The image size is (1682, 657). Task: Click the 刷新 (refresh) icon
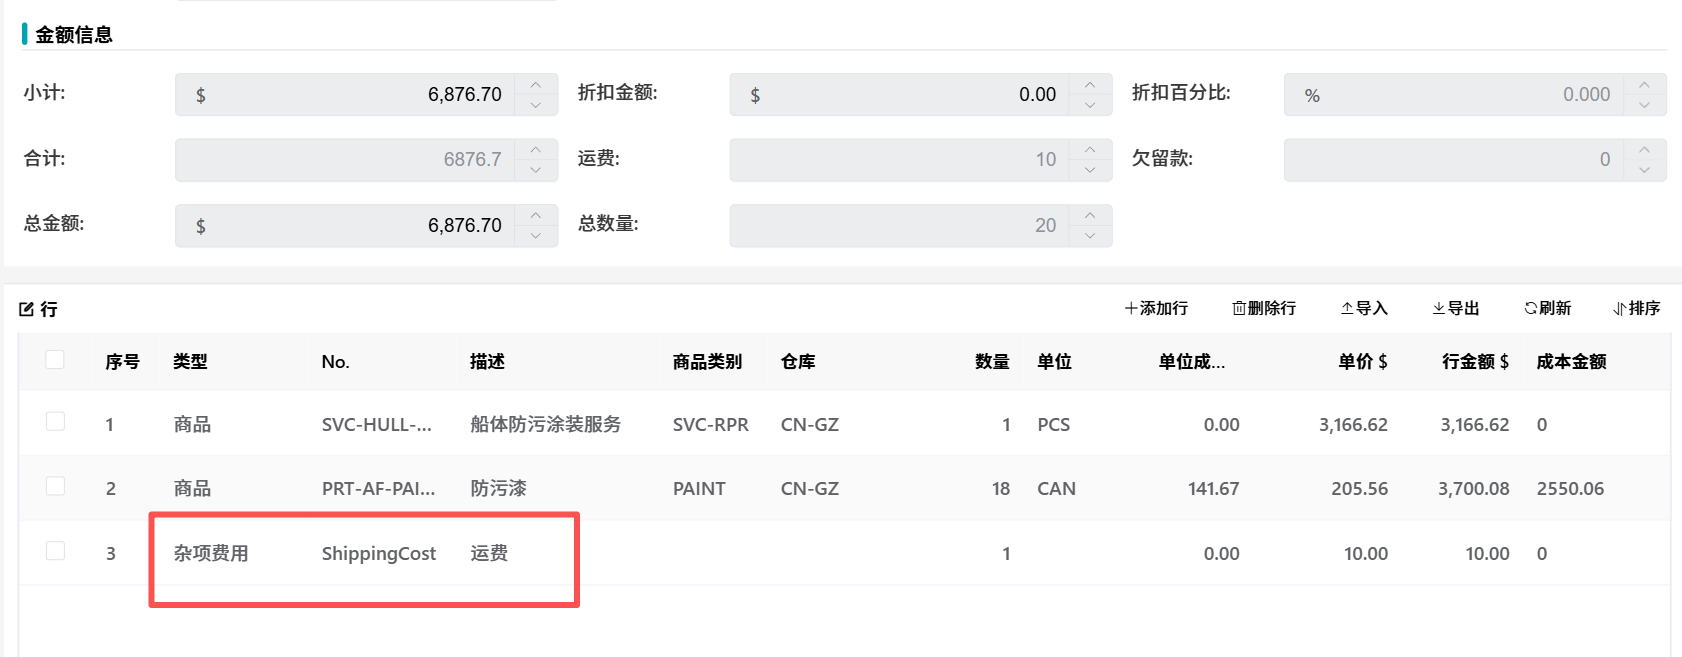1530,309
